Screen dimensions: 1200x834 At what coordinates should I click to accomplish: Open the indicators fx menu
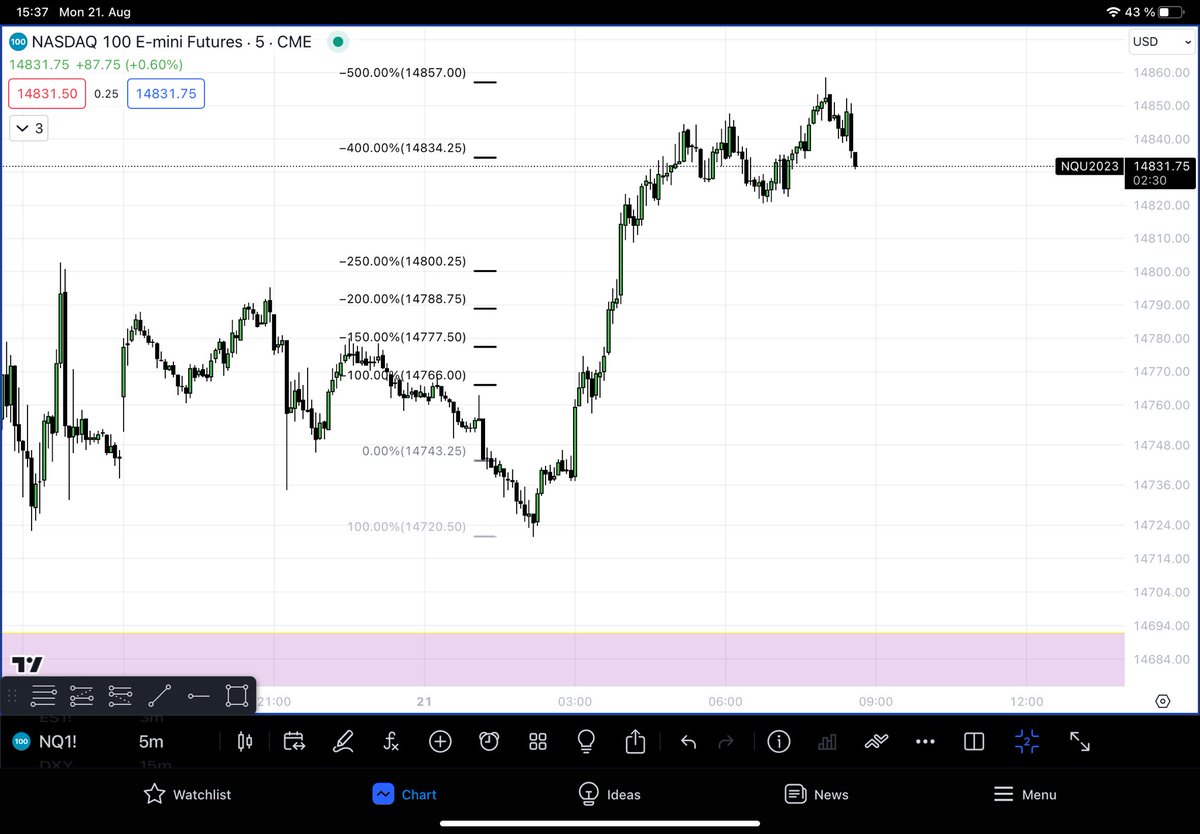391,741
